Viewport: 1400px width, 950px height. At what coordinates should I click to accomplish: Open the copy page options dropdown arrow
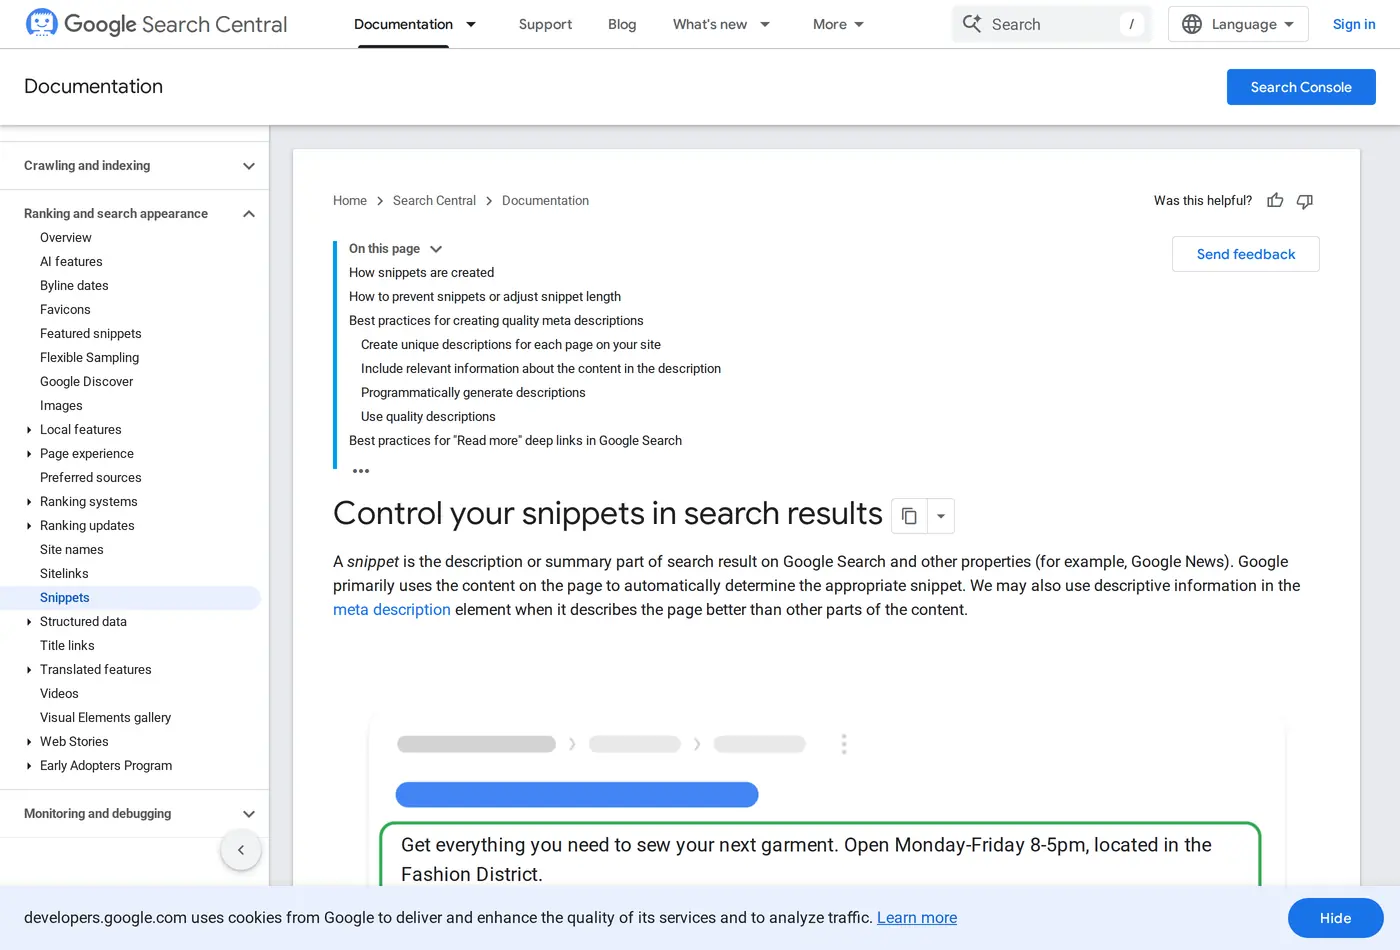(941, 516)
